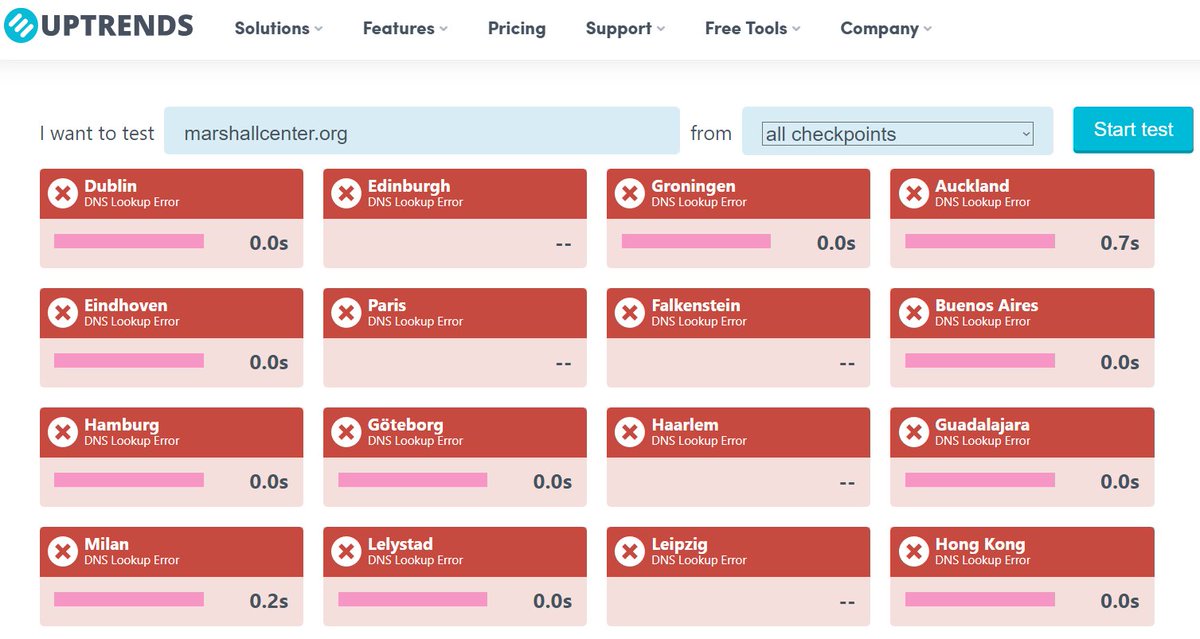
Task: Click the Eindhoven load time bar
Action: [x=129, y=360]
